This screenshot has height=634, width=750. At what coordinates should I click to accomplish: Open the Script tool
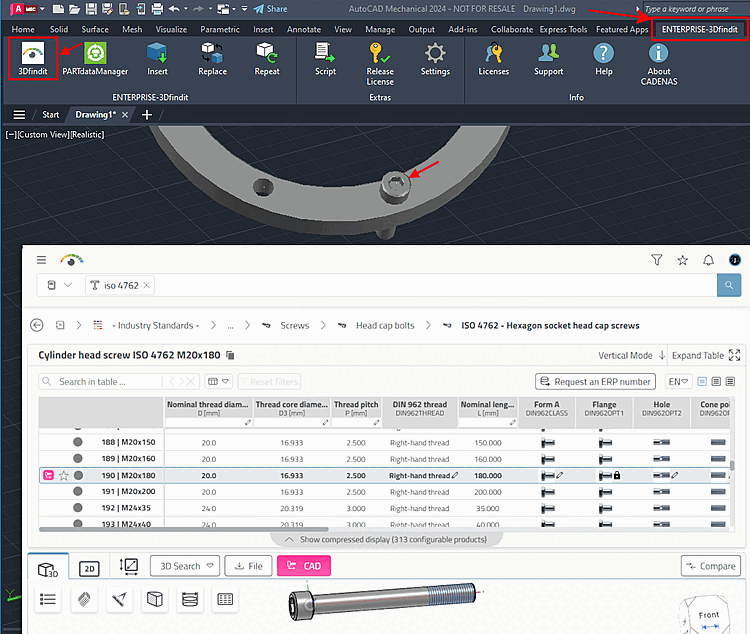click(x=325, y=58)
